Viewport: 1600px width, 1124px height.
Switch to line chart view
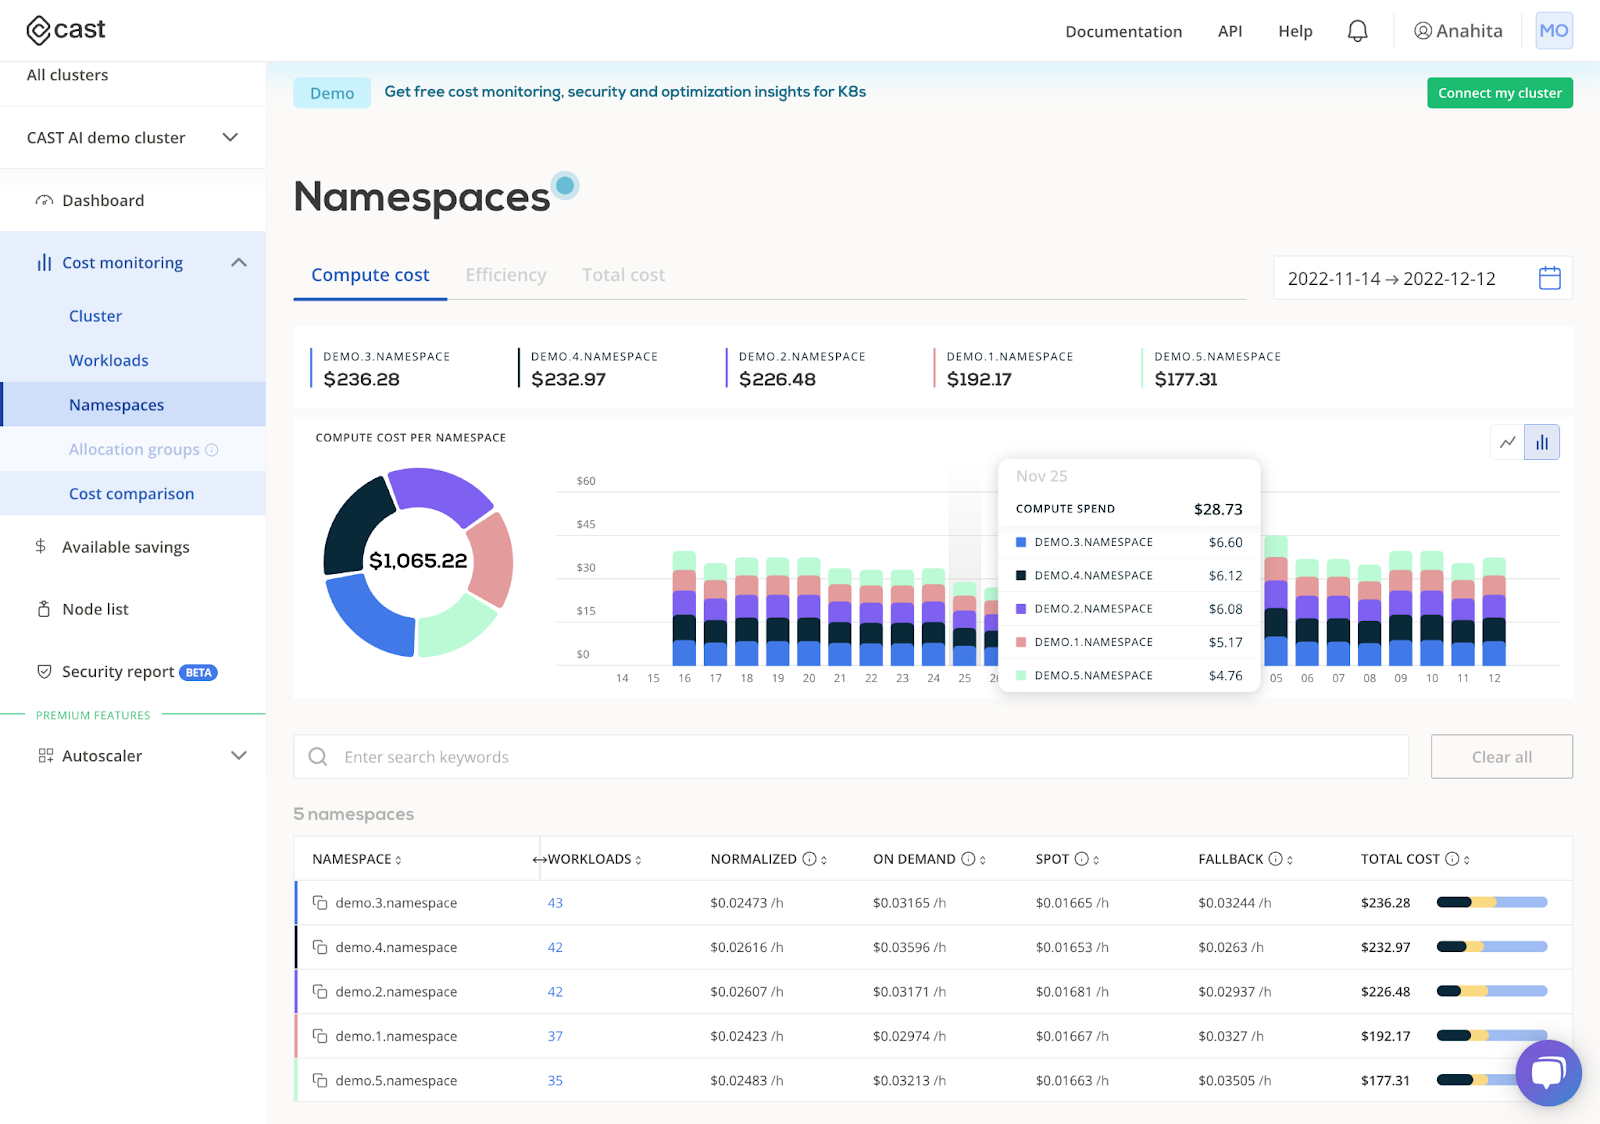point(1507,442)
